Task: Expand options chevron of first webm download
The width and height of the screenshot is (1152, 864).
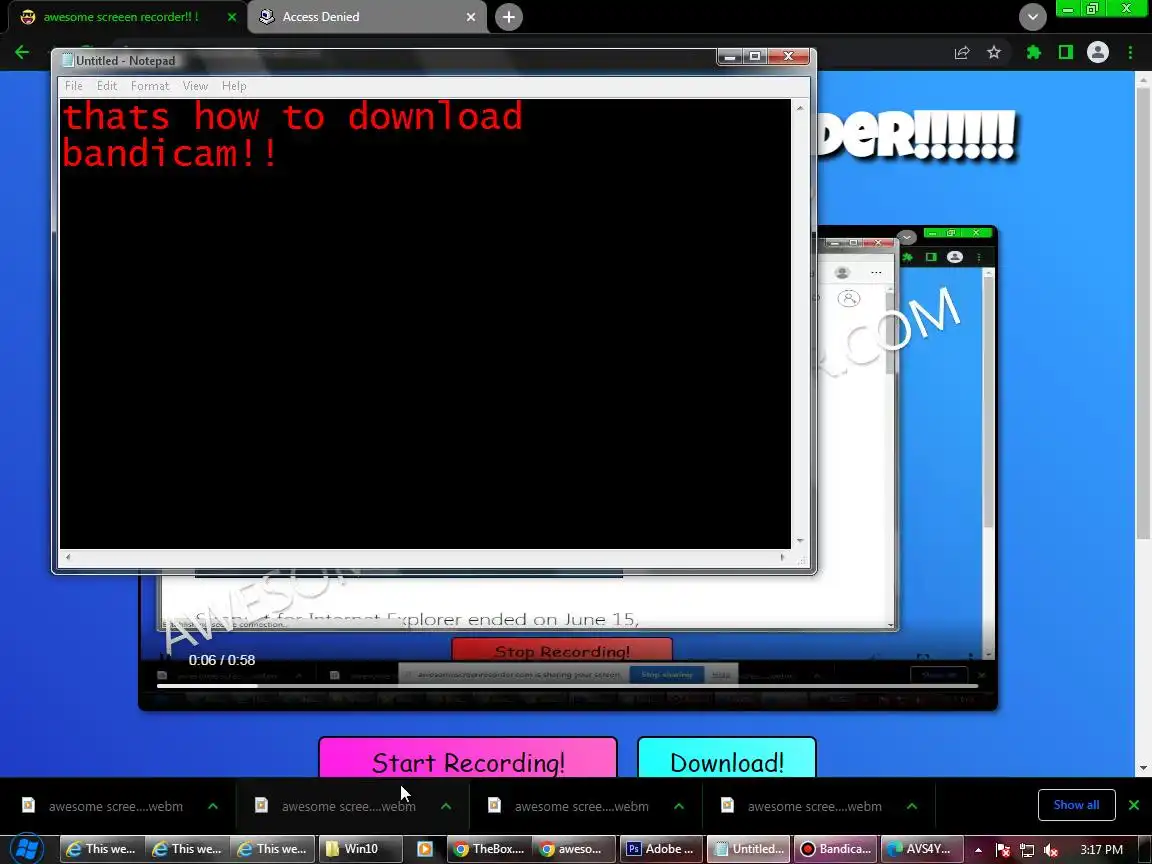Action: point(212,806)
